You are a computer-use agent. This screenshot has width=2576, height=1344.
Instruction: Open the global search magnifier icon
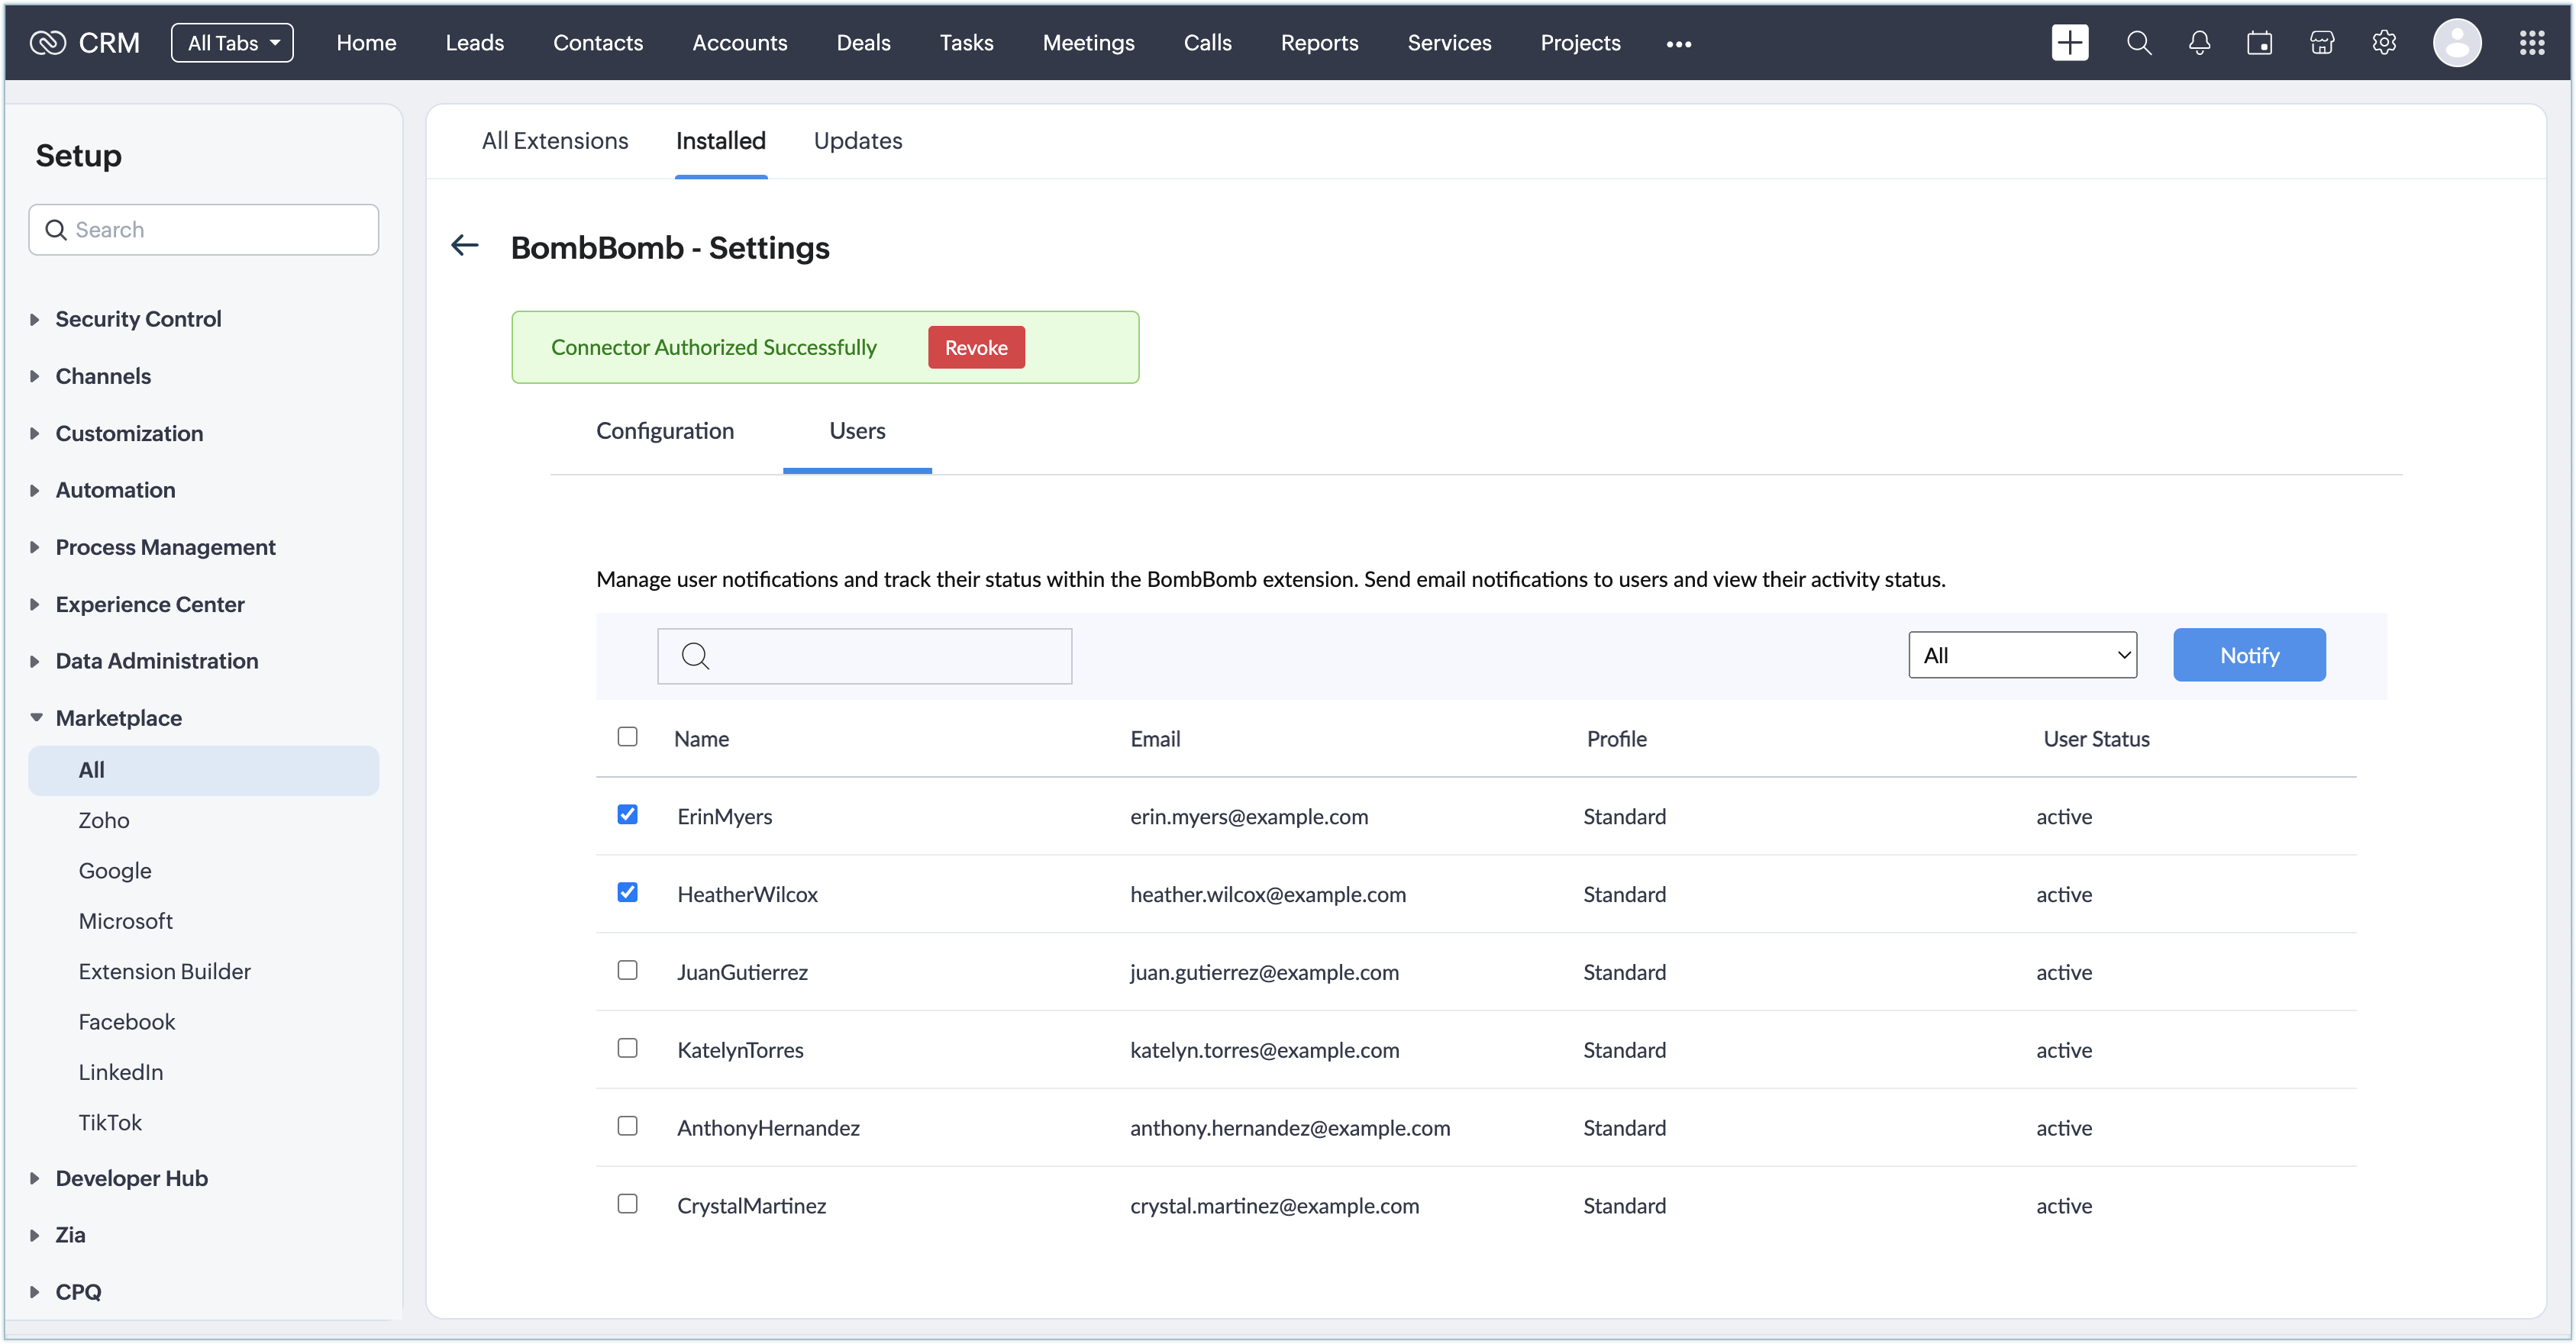pyautogui.click(x=2138, y=43)
